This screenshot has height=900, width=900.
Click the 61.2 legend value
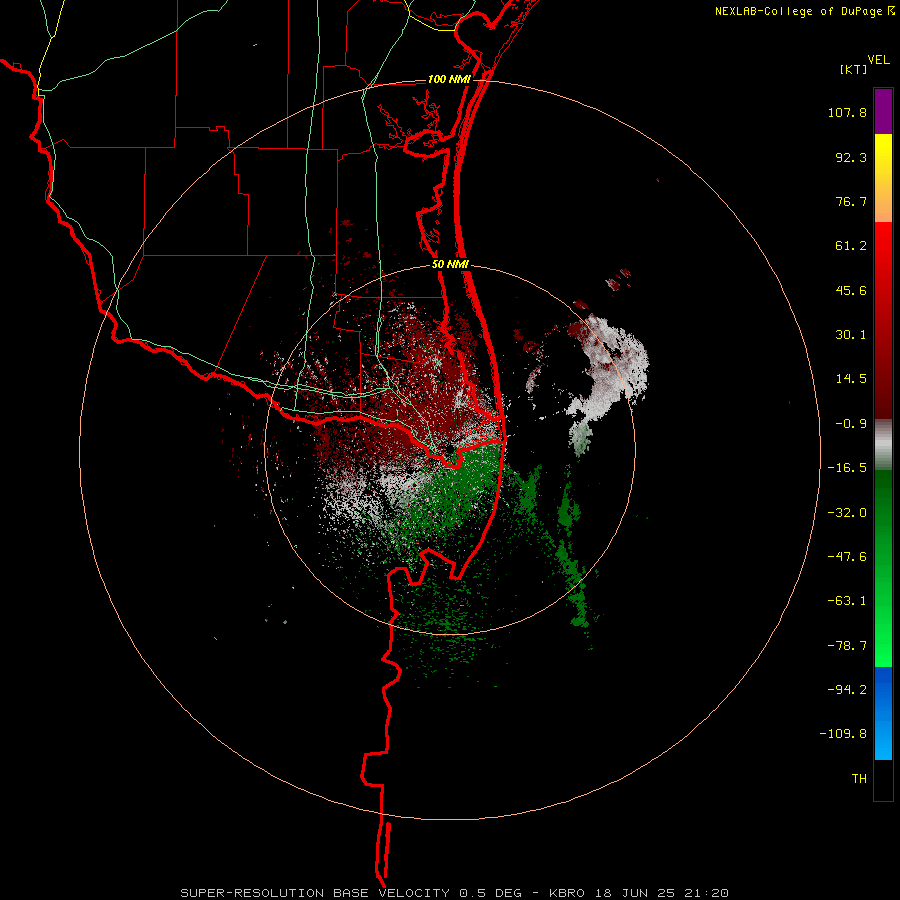pos(851,246)
